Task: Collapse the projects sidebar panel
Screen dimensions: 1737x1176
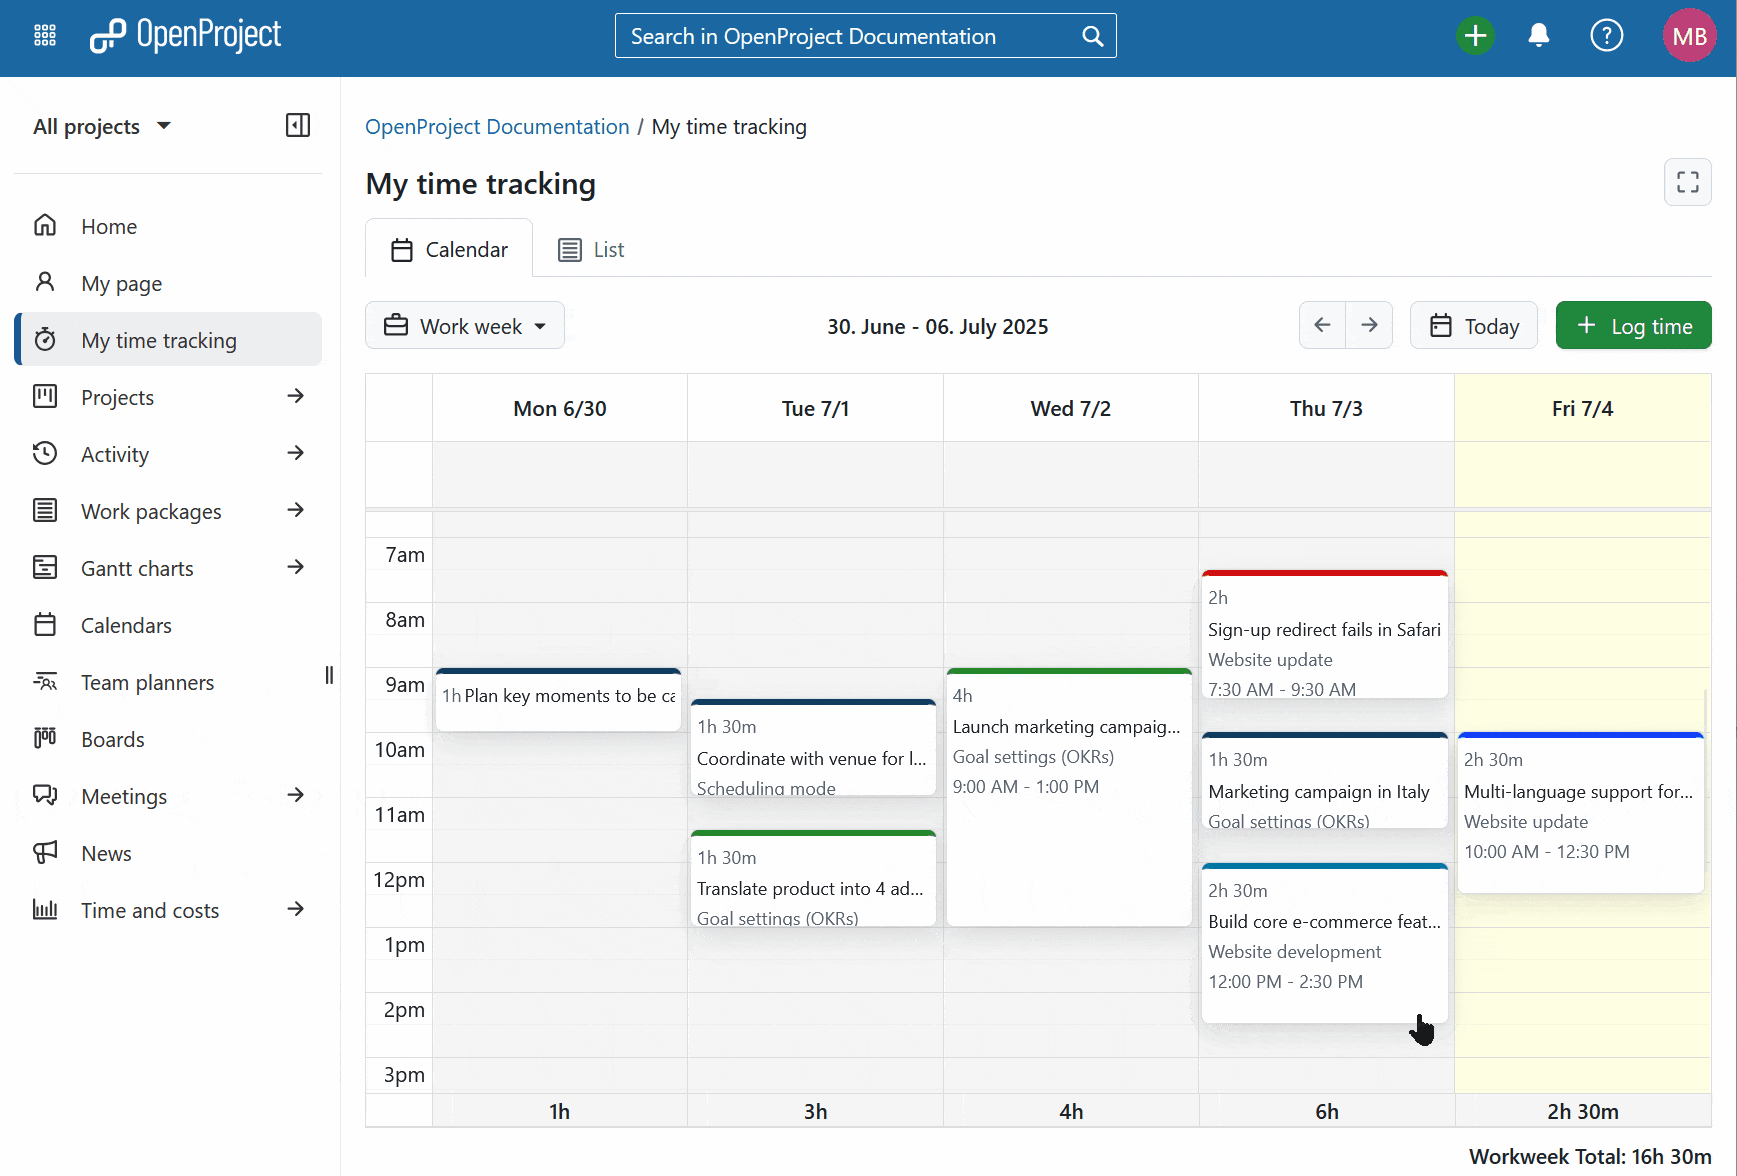Action: pyautogui.click(x=297, y=125)
